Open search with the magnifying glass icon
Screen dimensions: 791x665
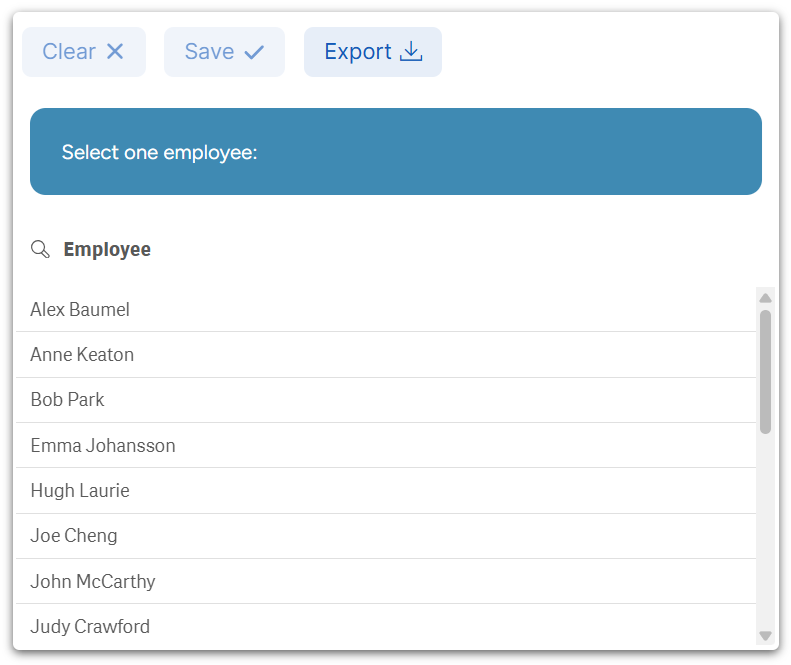pos(40,249)
